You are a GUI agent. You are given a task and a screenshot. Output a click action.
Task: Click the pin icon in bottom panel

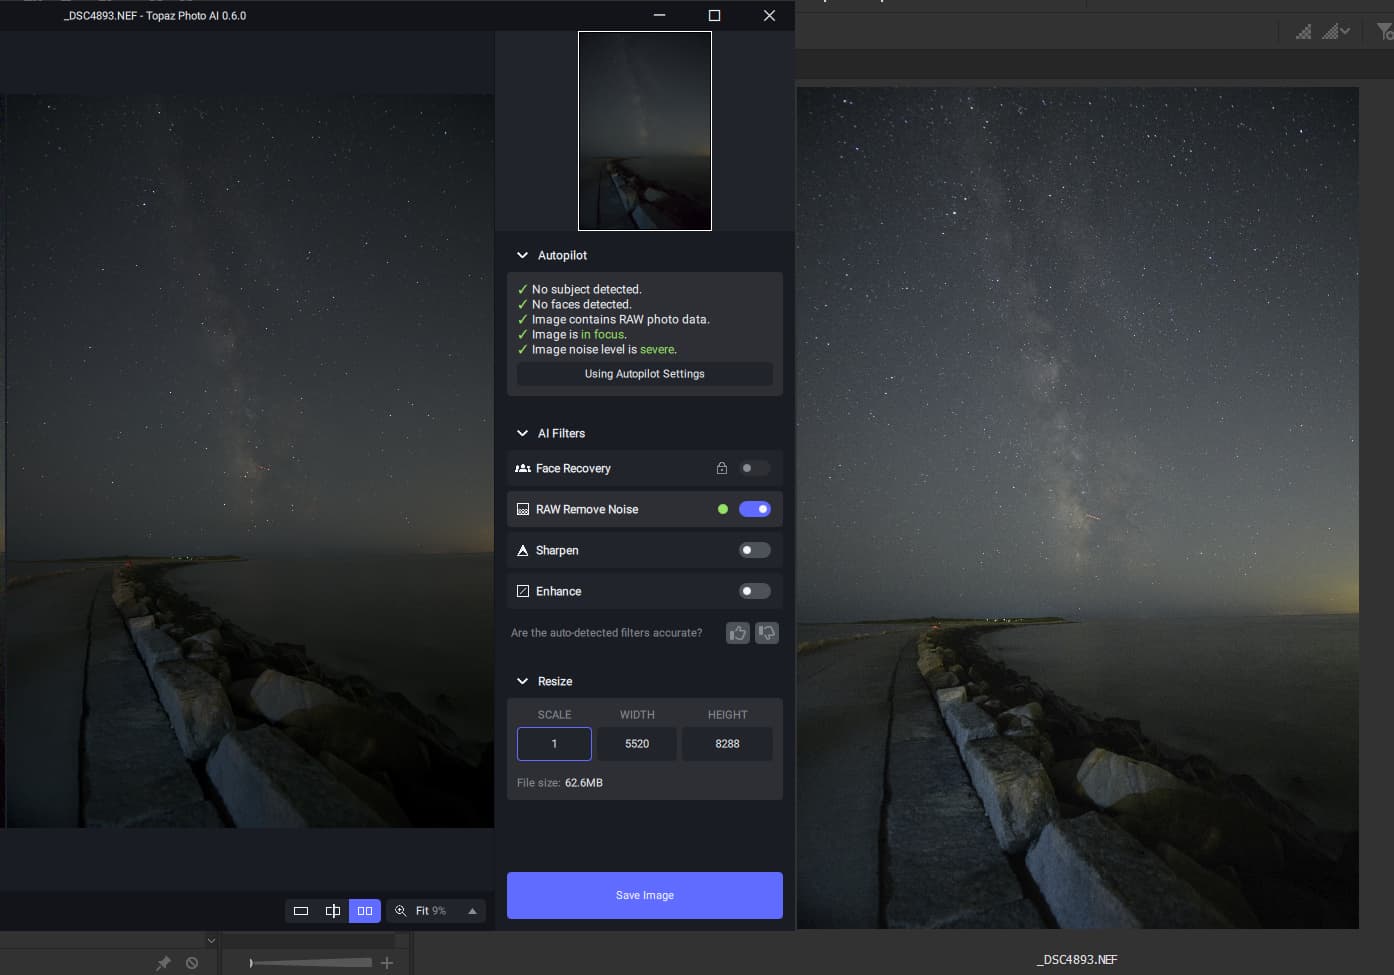pyautogui.click(x=163, y=963)
